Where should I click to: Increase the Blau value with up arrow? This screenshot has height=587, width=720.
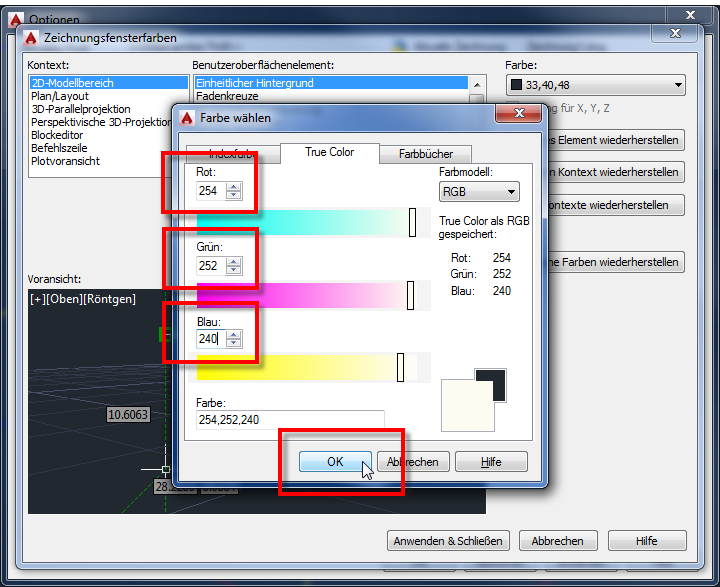234,334
